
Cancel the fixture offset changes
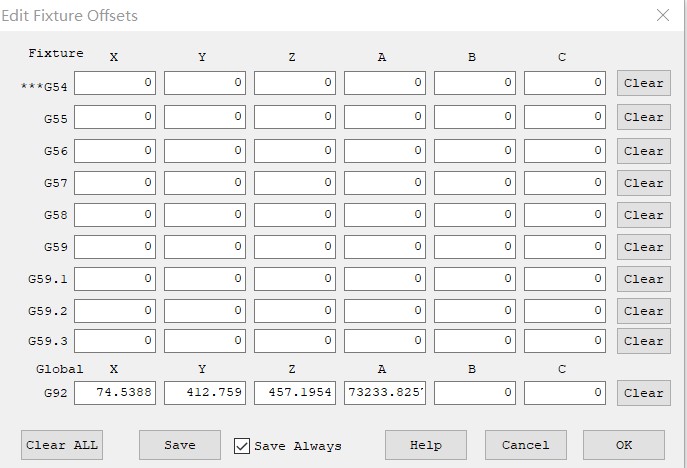[x=526, y=445]
